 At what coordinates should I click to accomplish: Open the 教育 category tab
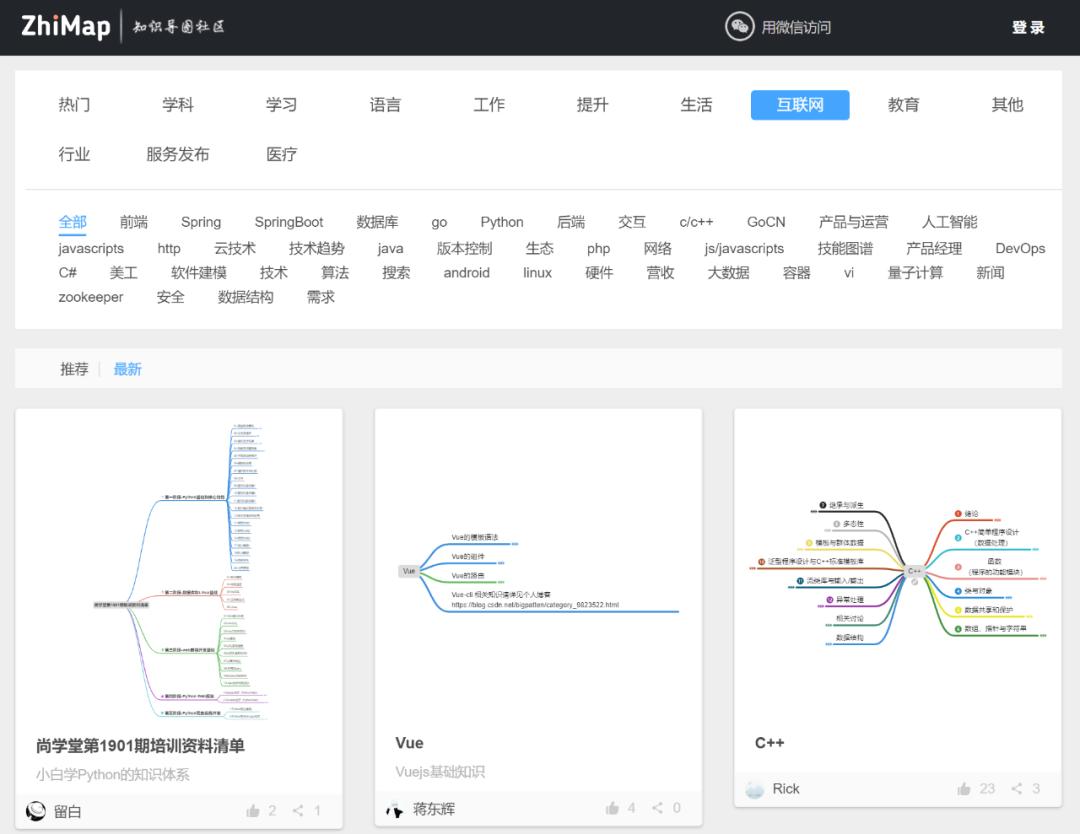(x=903, y=104)
